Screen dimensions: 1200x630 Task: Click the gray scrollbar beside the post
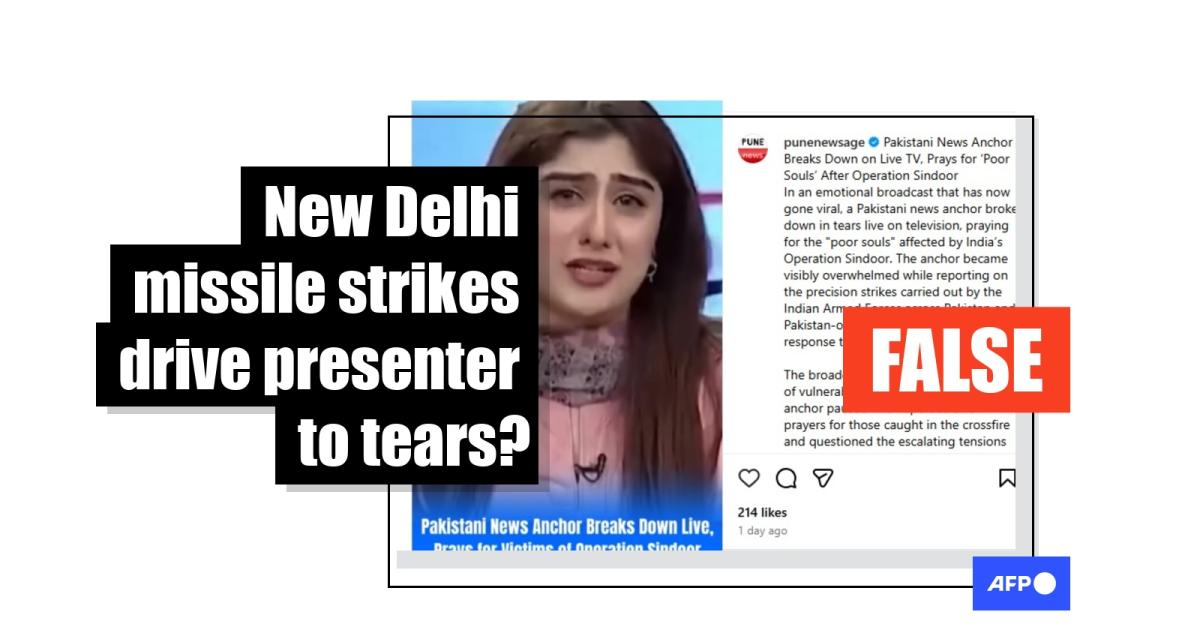pos(1024,330)
